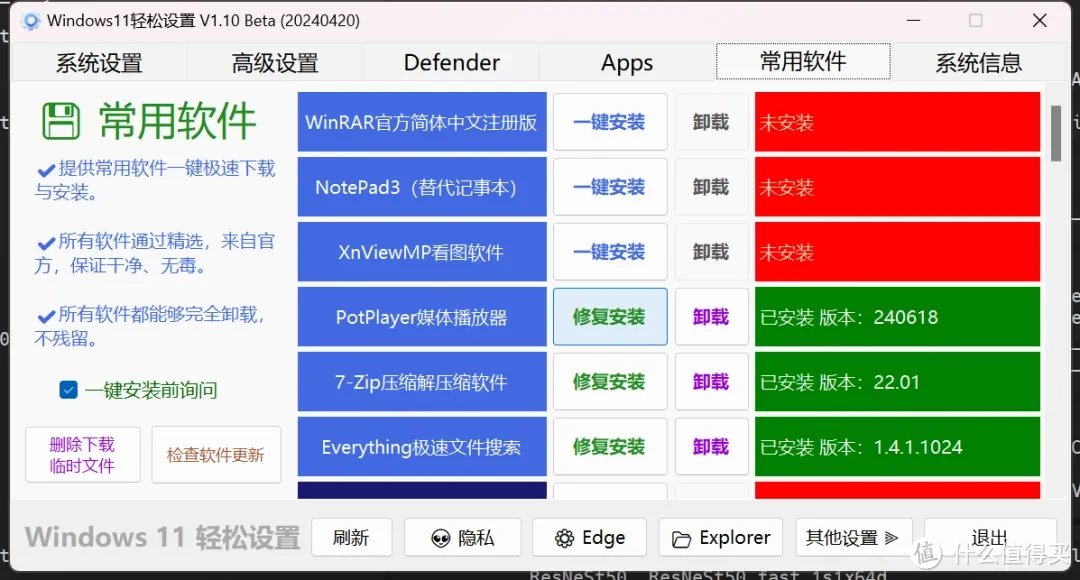Click the WinRAR官方简体中文注册版 button
Screen dimensions: 1080x580
tap(422, 122)
